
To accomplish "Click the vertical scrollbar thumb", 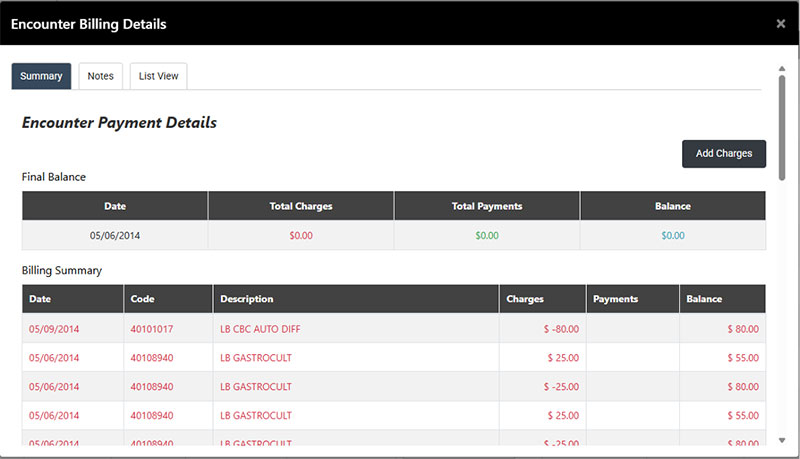I will 781,125.
